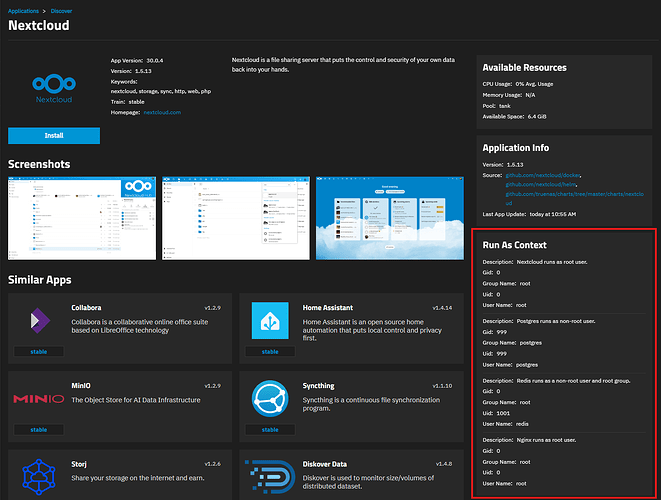Screen dimensions: 661x500
Task: Open the nextcloud.com homepage link
Action: click(x=162, y=113)
